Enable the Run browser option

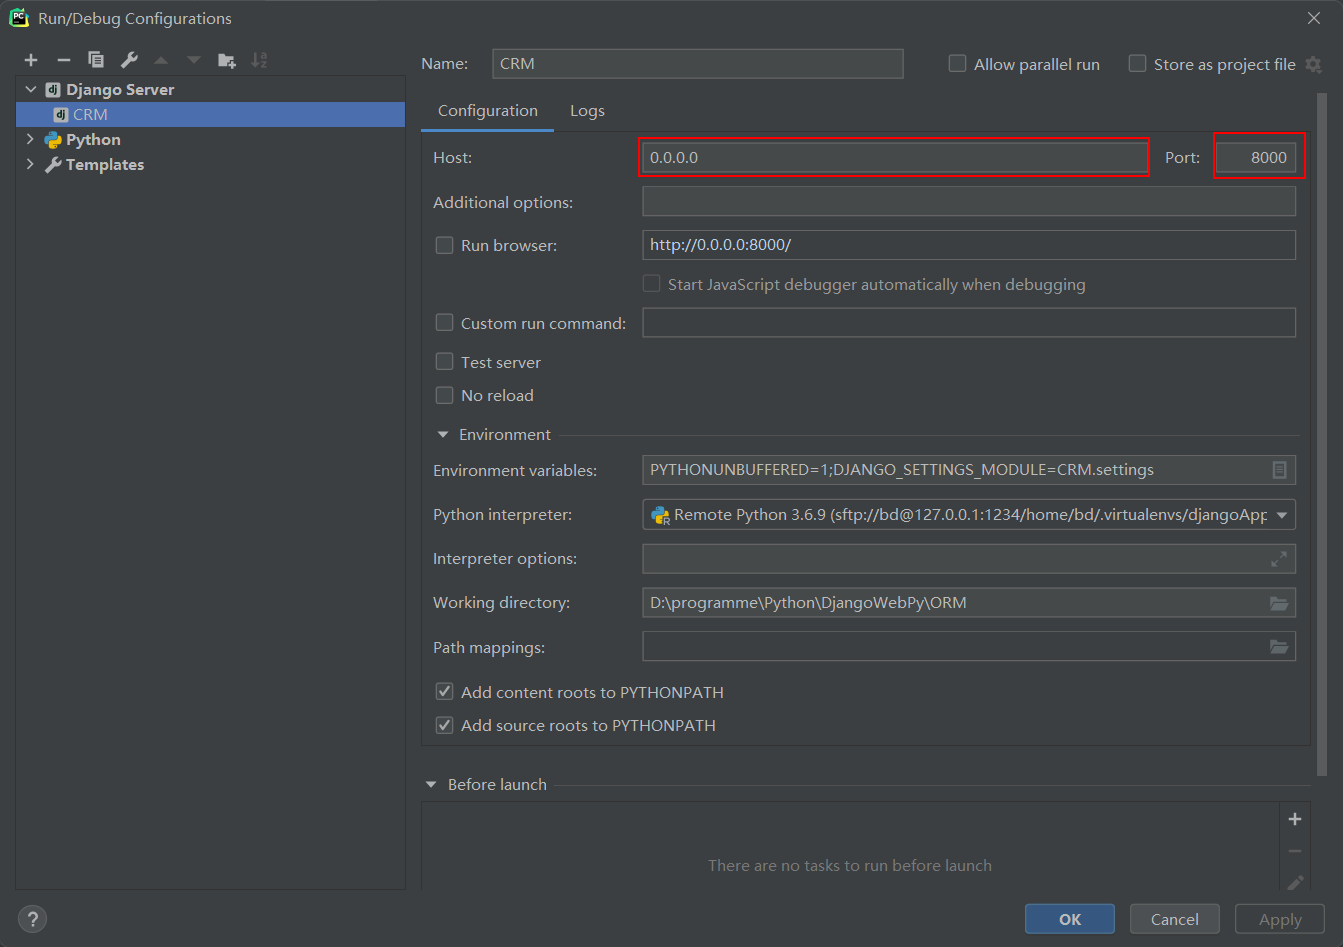(444, 245)
